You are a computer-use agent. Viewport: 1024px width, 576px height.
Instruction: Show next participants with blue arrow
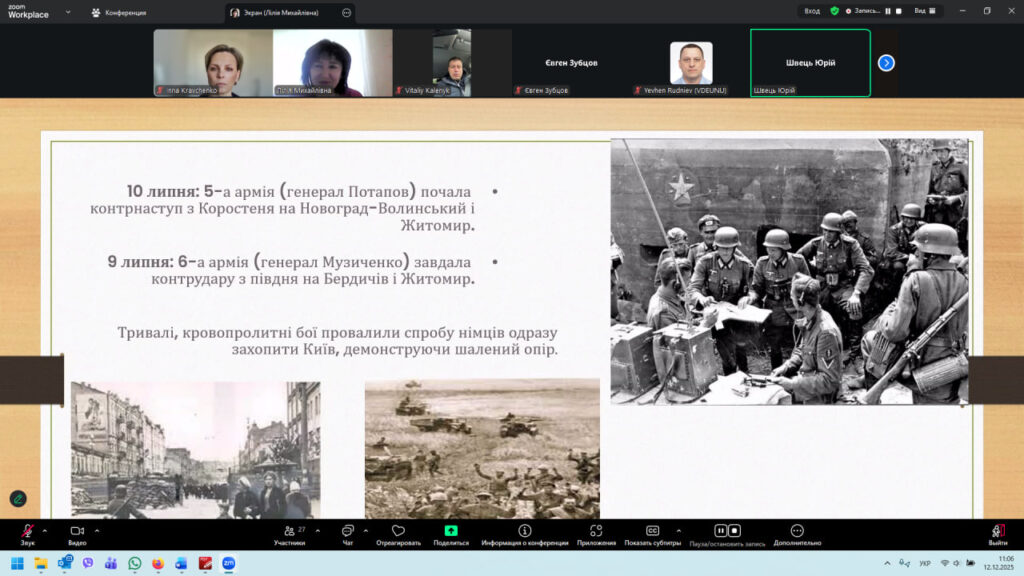tap(886, 63)
